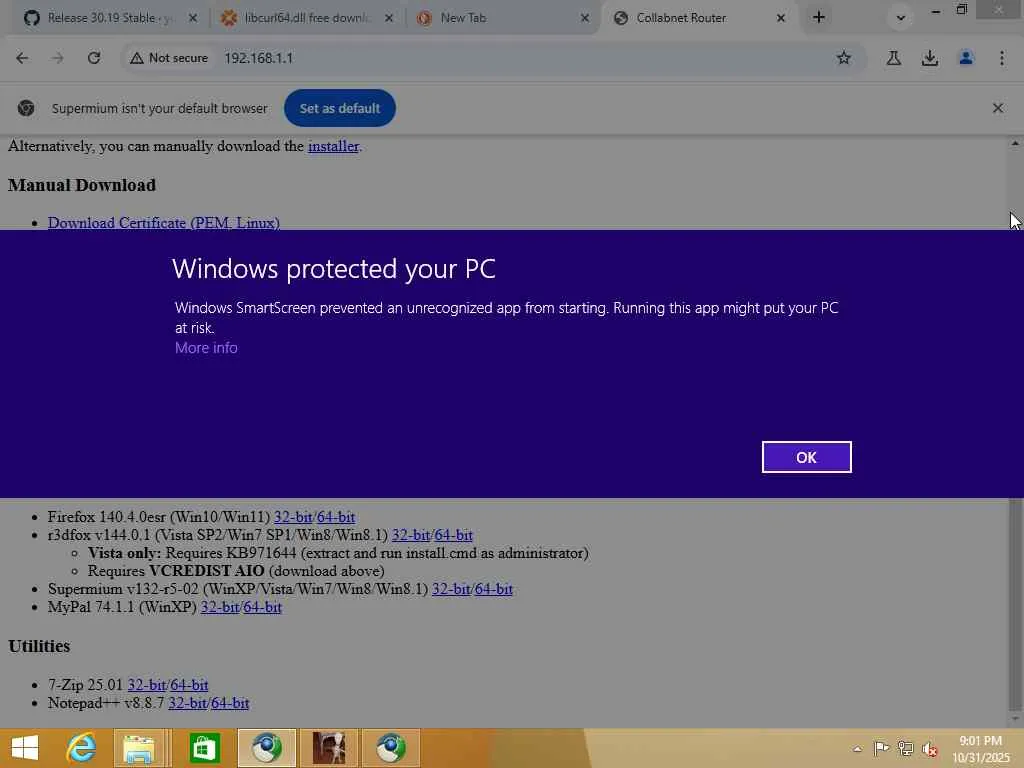Bookmark this page with the star icon

(844, 58)
